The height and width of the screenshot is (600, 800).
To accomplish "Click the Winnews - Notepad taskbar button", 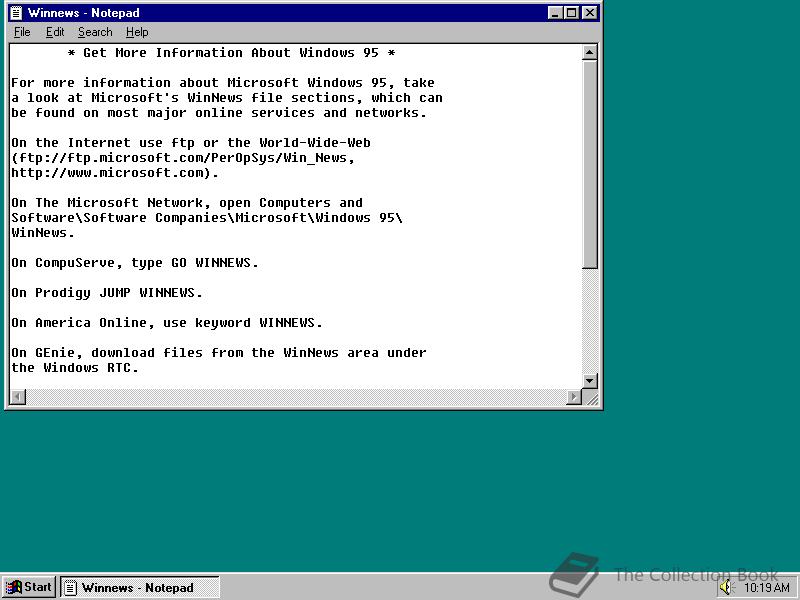I will (140, 587).
